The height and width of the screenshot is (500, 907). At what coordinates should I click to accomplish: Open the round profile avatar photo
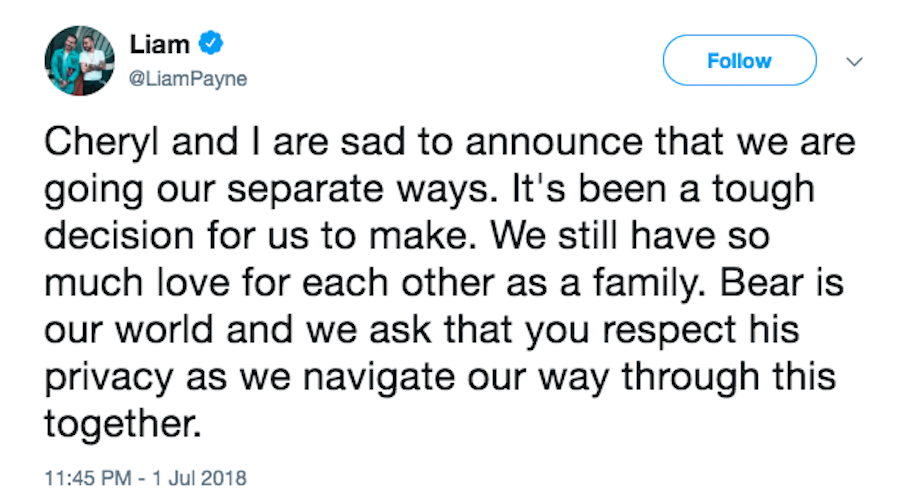[80, 61]
